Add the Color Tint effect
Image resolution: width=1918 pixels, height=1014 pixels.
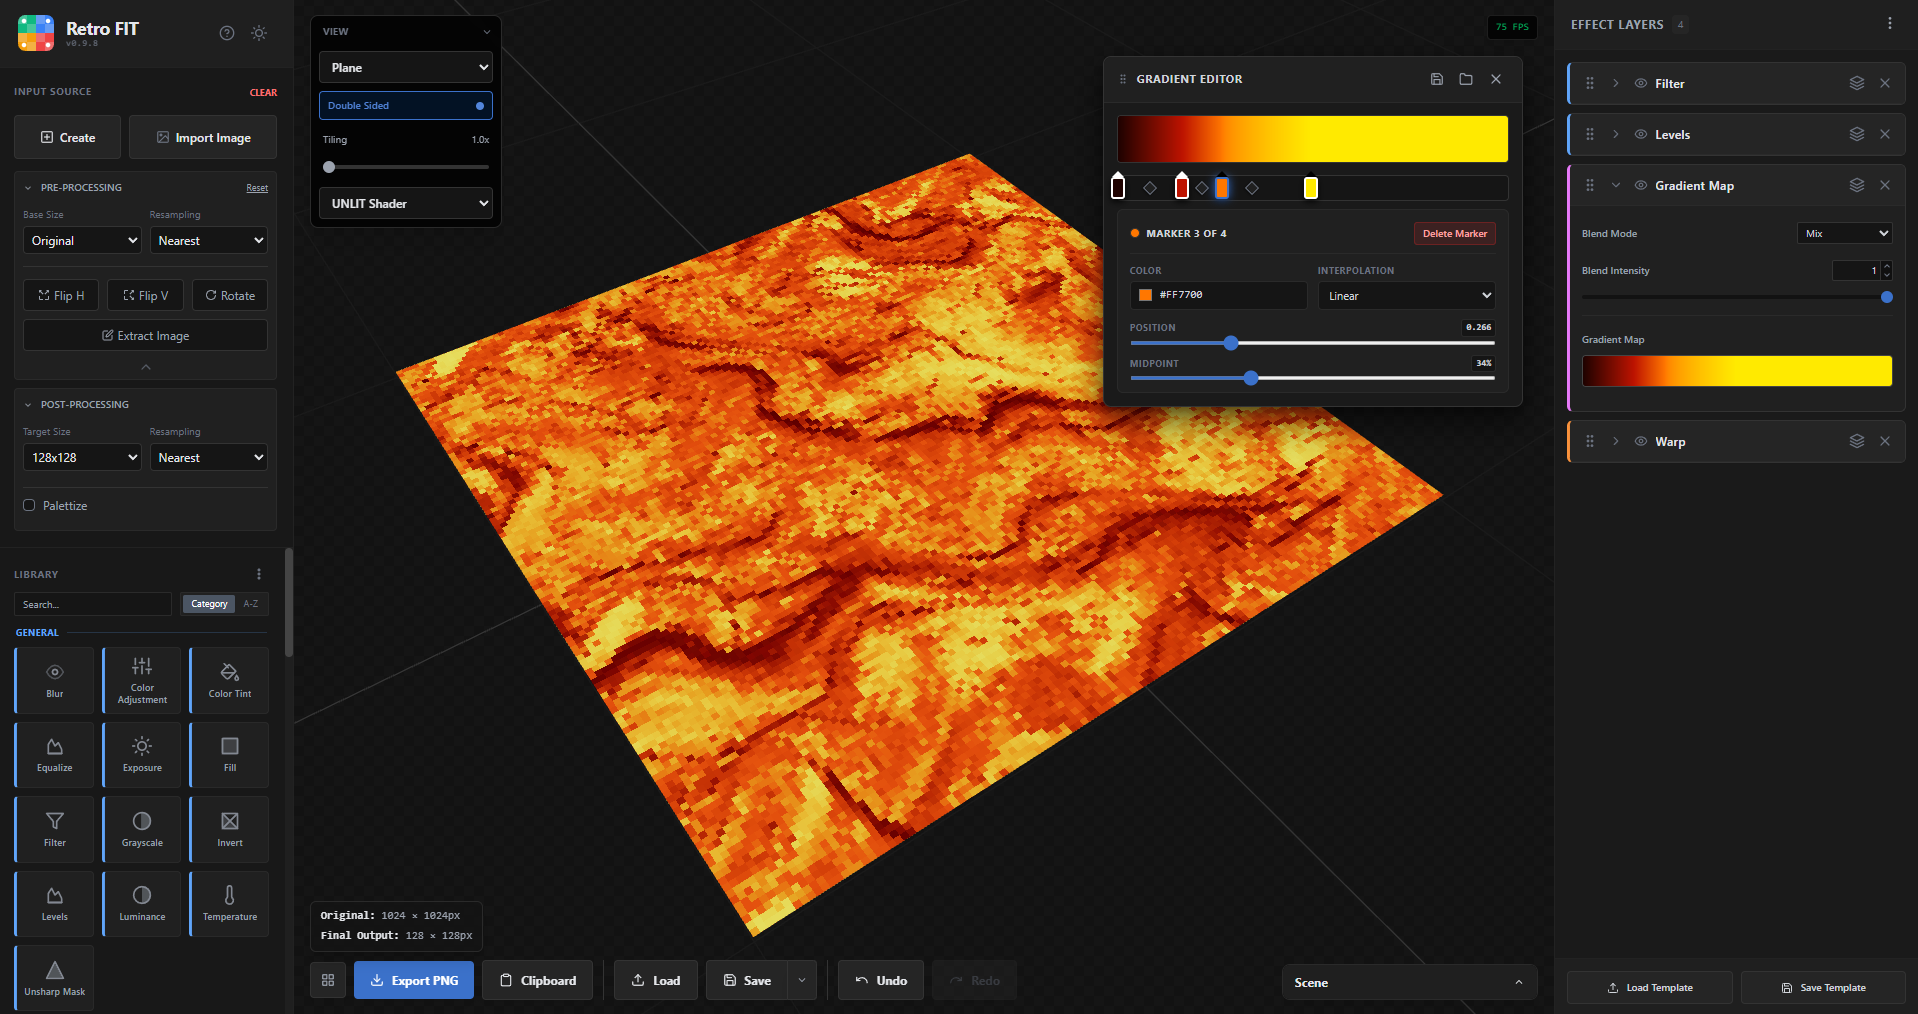pyautogui.click(x=230, y=680)
